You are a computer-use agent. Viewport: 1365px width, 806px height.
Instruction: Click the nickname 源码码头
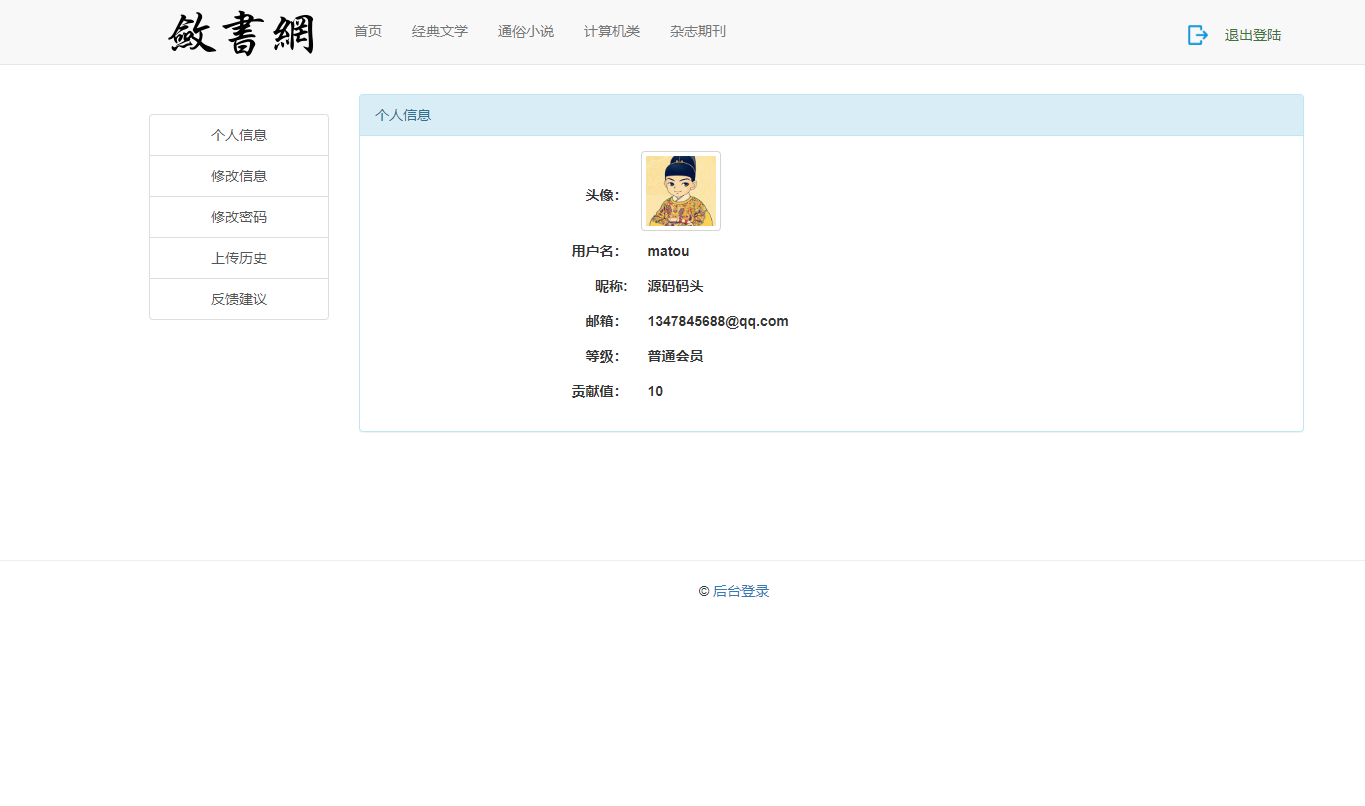(675, 286)
